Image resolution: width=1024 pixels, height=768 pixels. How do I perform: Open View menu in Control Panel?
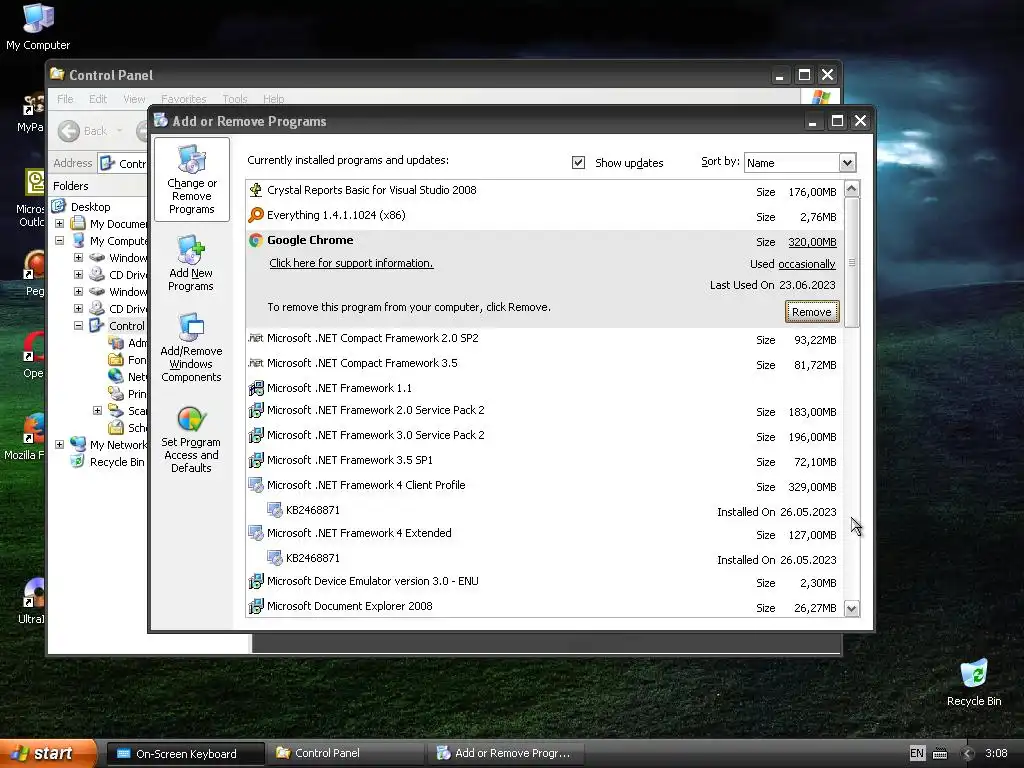click(134, 99)
